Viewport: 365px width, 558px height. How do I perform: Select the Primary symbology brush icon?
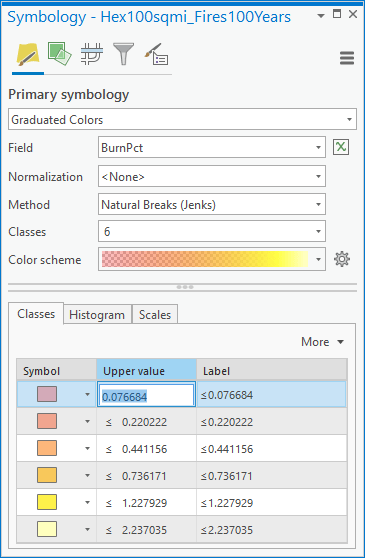[28, 55]
